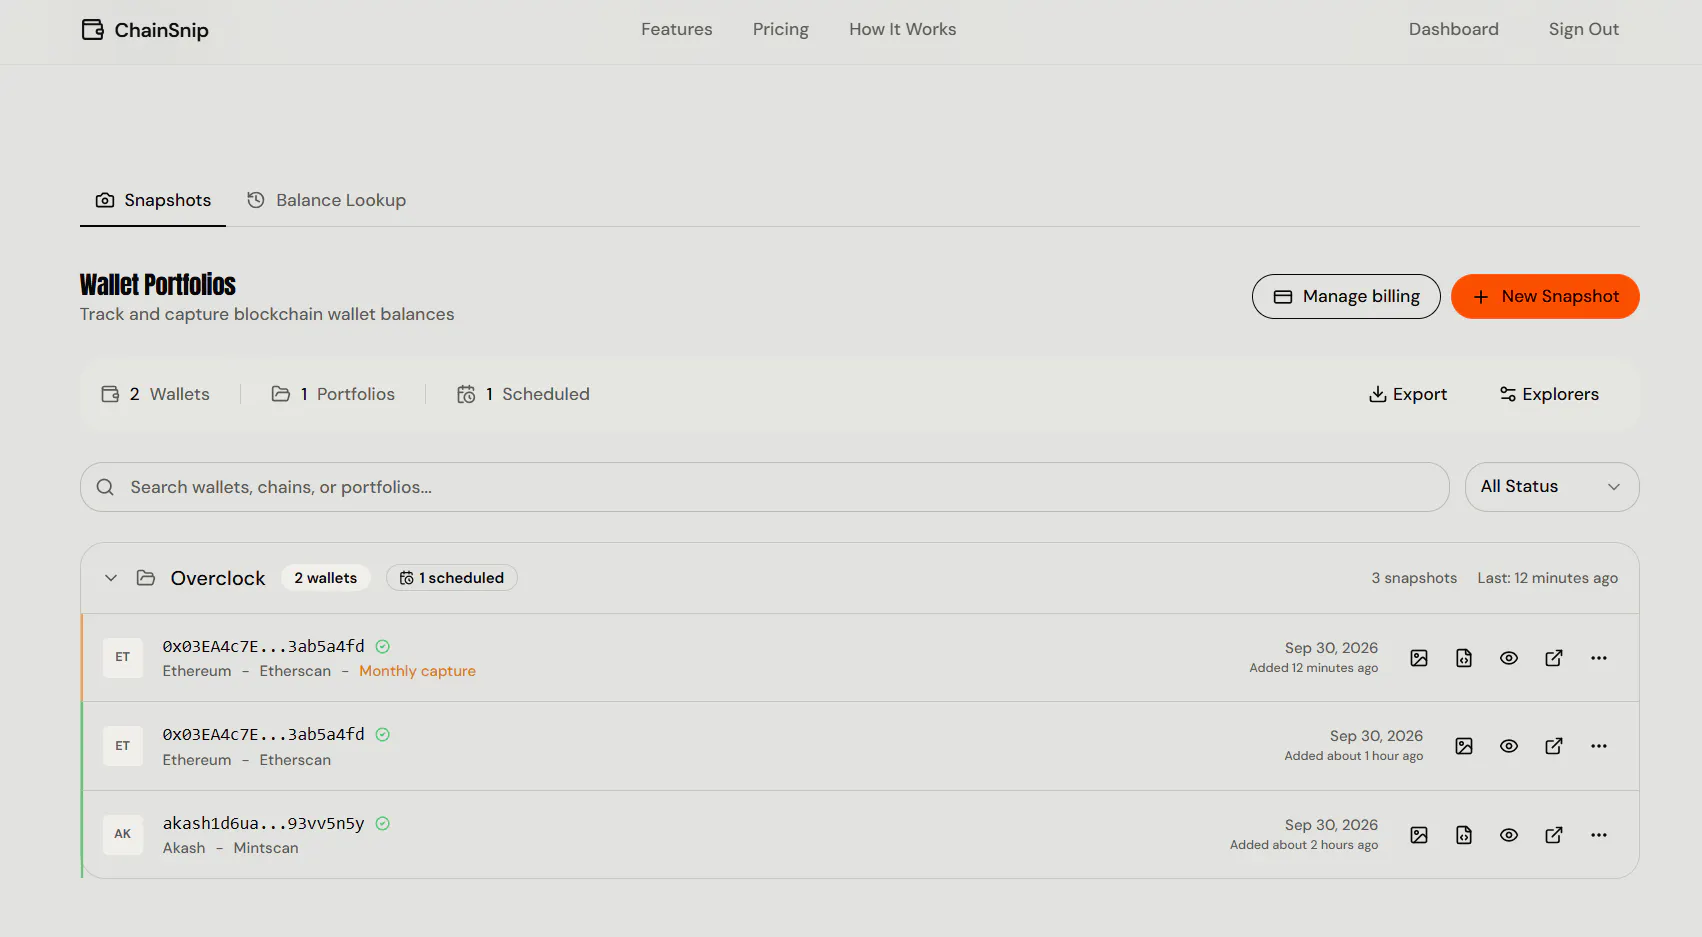The height and width of the screenshot is (937, 1702).
Task: Click the Manage billing button
Action: pyautogui.click(x=1346, y=296)
